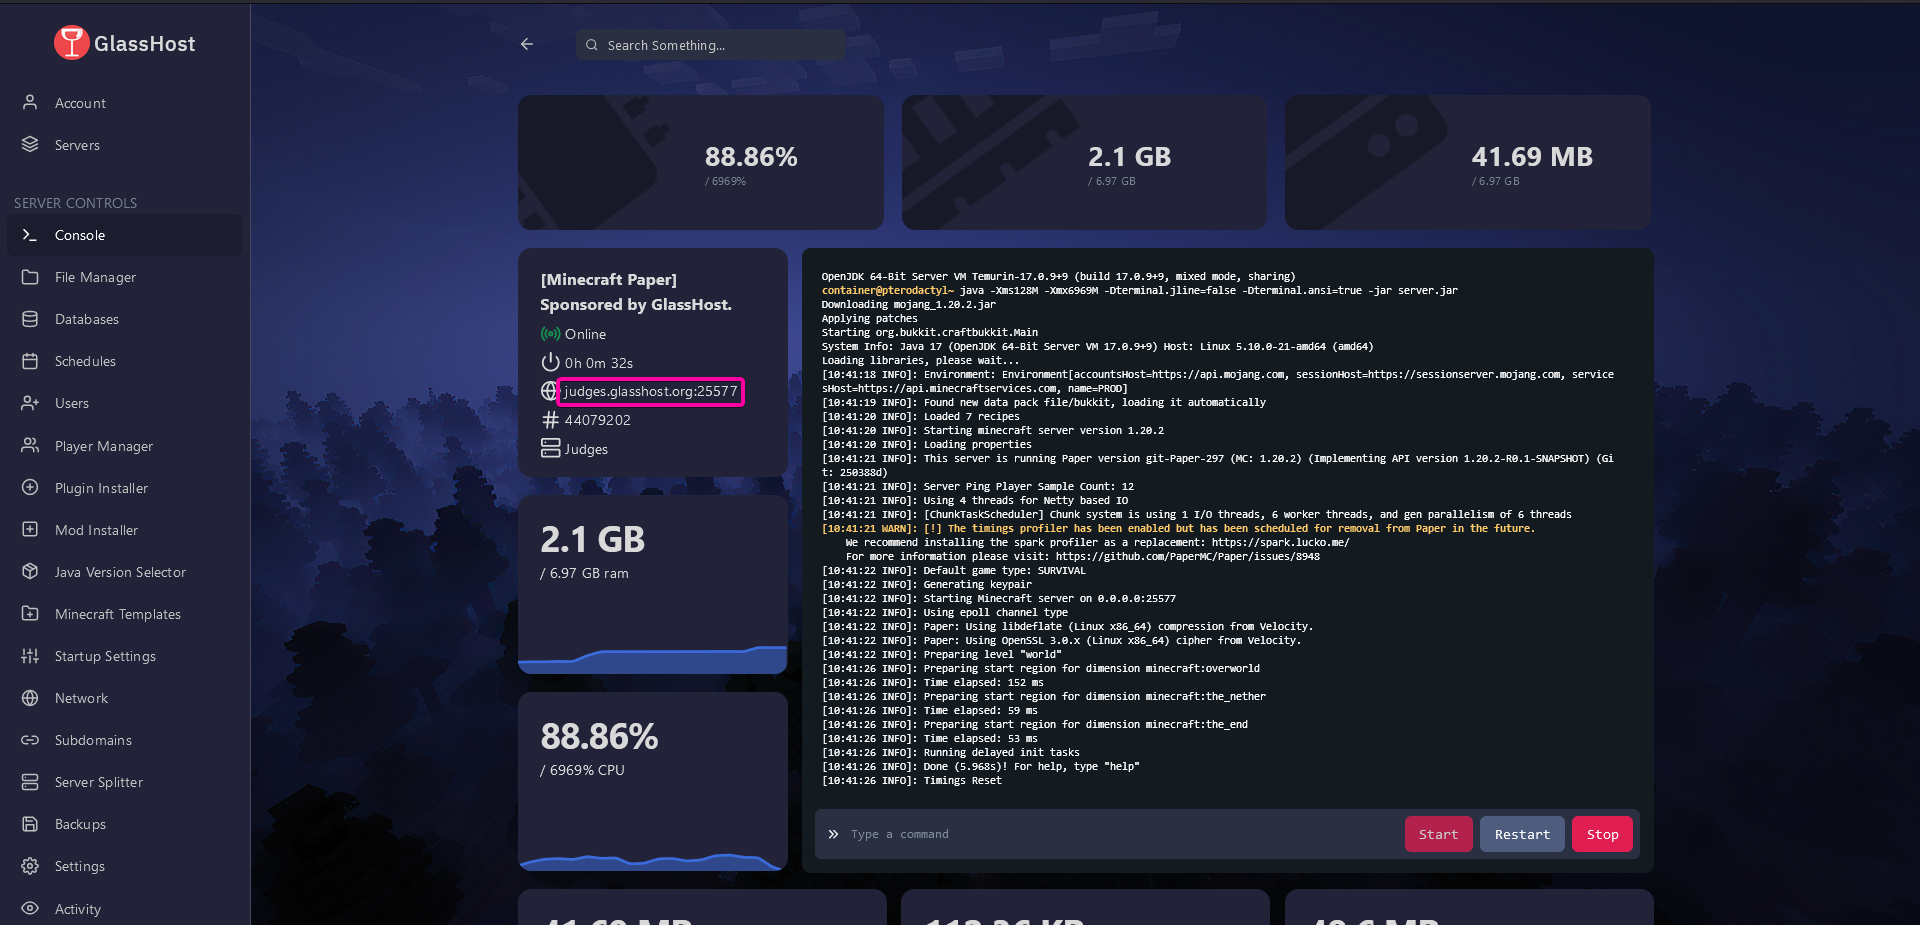Click the Startup Settings sliders icon
This screenshot has width=1920, height=925.
pos(30,656)
